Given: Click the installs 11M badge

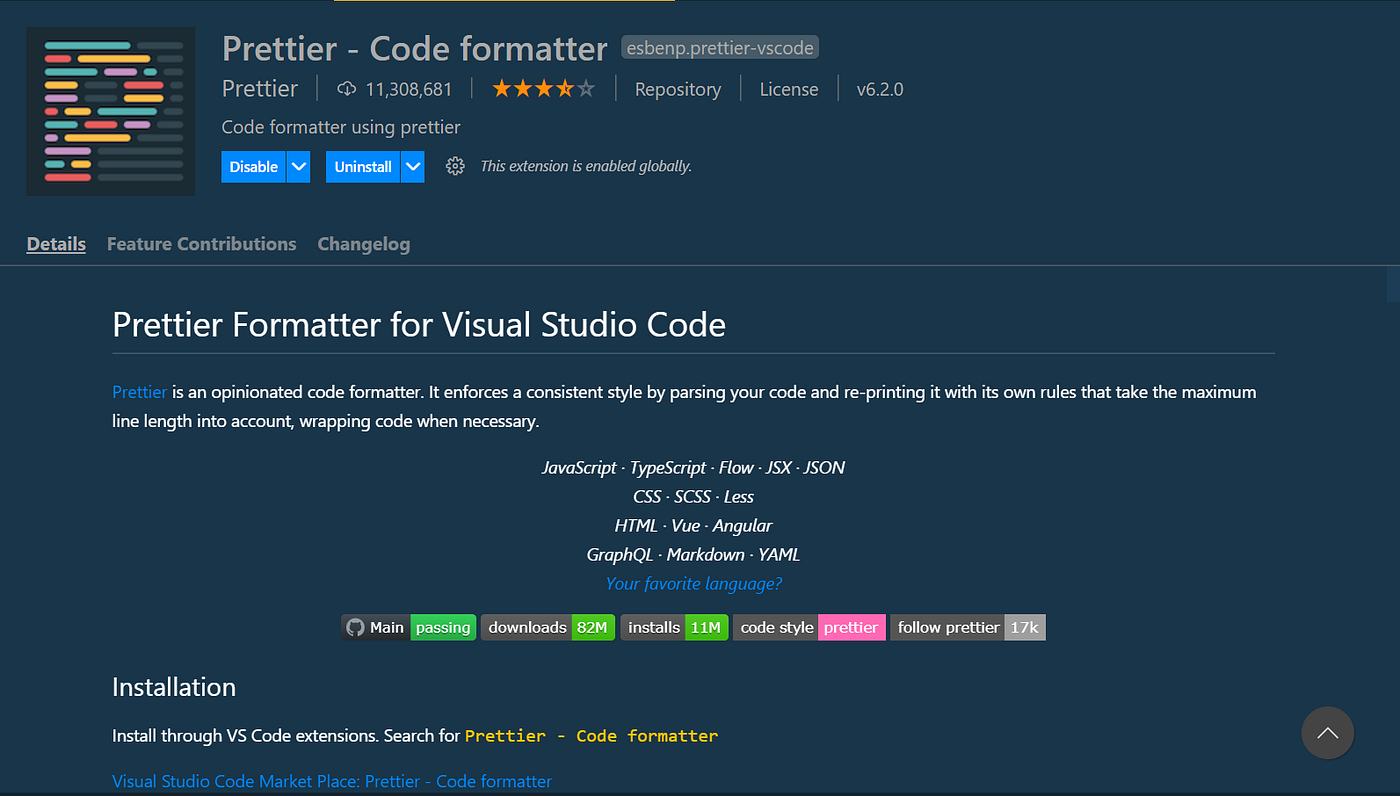Looking at the screenshot, I should (674, 627).
